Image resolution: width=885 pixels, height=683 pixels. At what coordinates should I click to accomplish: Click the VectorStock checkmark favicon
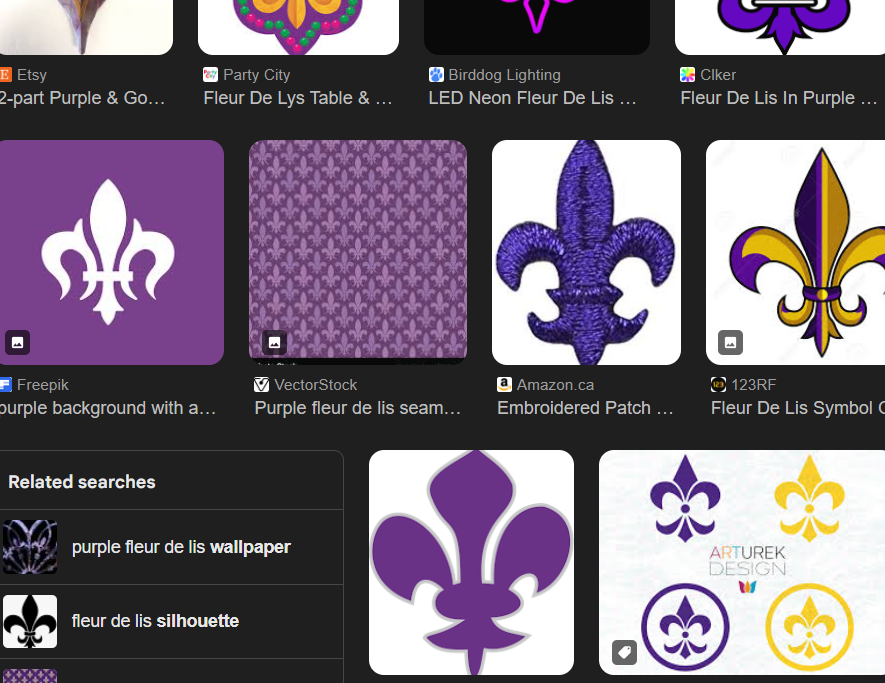click(261, 384)
